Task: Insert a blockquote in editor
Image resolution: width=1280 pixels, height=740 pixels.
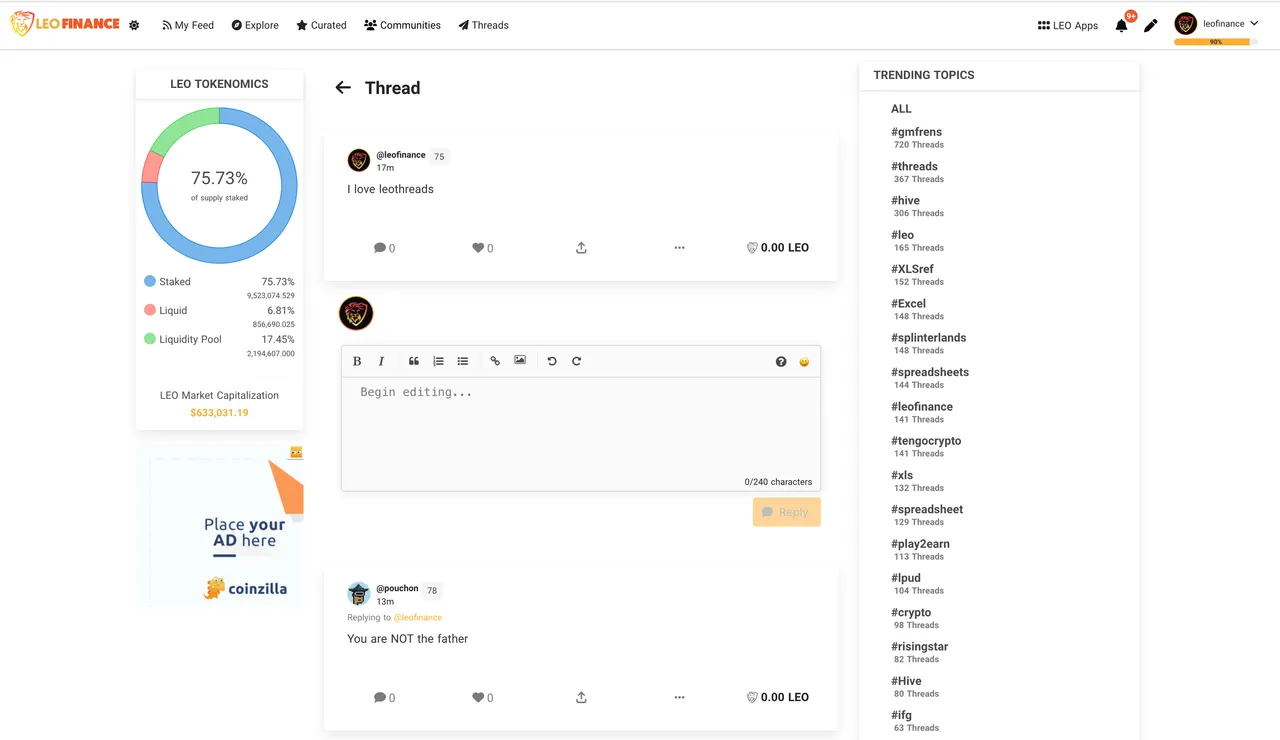Action: (413, 361)
